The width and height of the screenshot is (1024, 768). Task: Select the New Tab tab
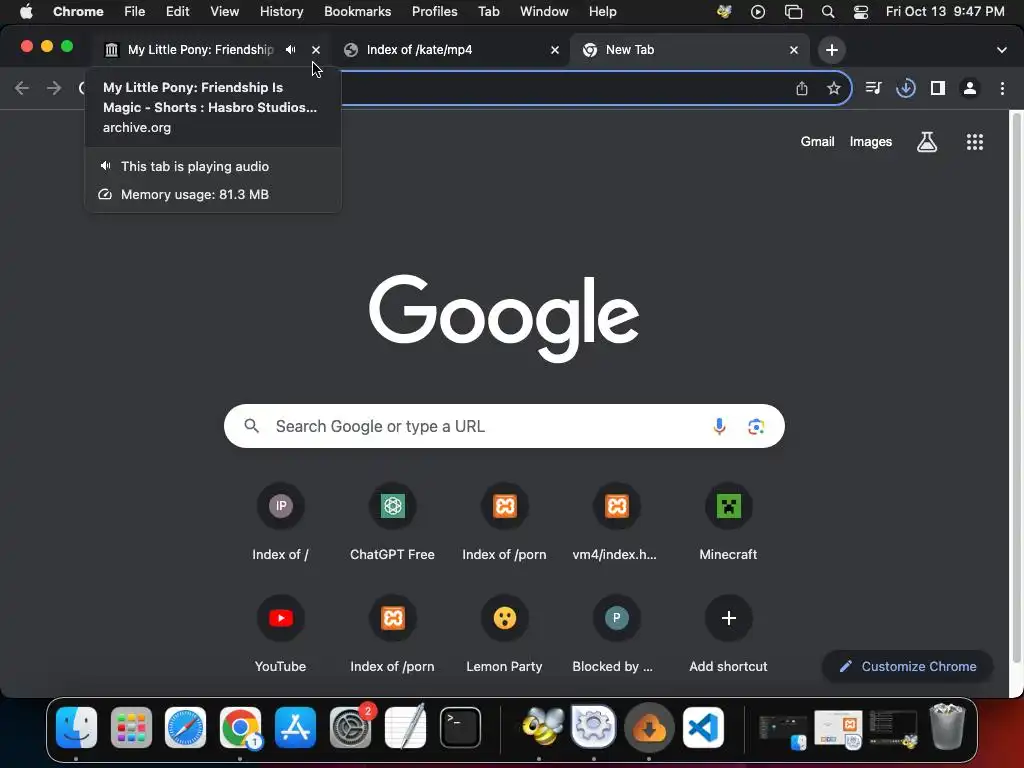coord(688,50)
